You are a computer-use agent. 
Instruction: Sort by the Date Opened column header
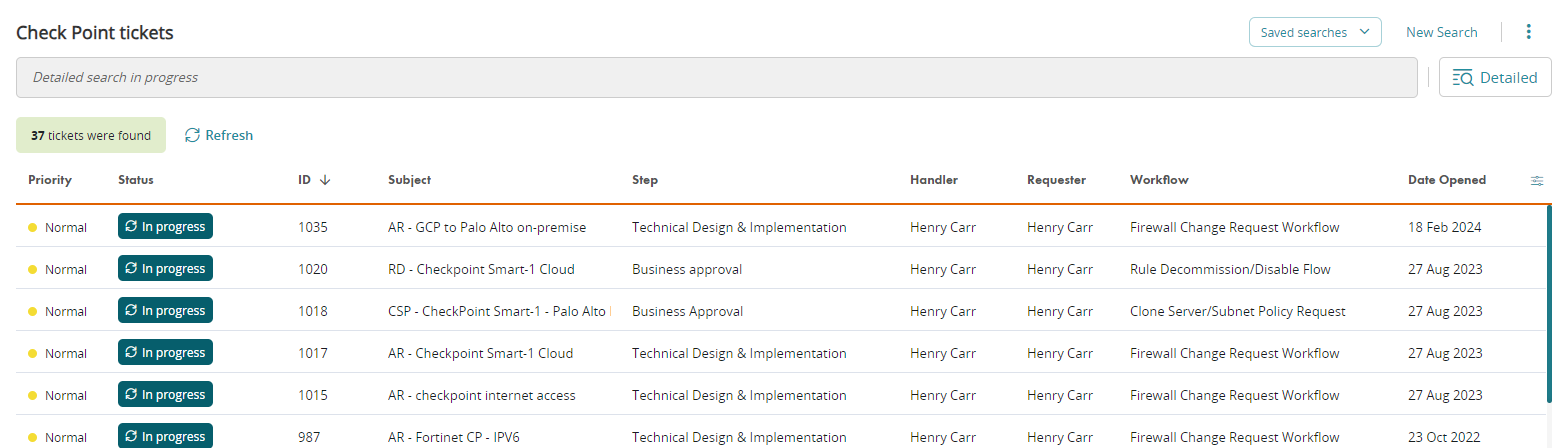(1446, 180)
